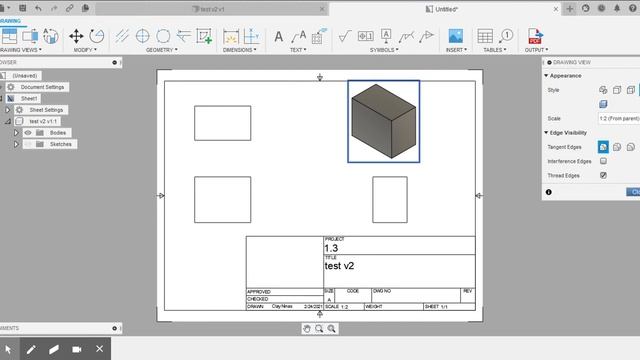Click the Zoom Fit icon below the sheet
The image size is (640, 360).
point(331,329)
